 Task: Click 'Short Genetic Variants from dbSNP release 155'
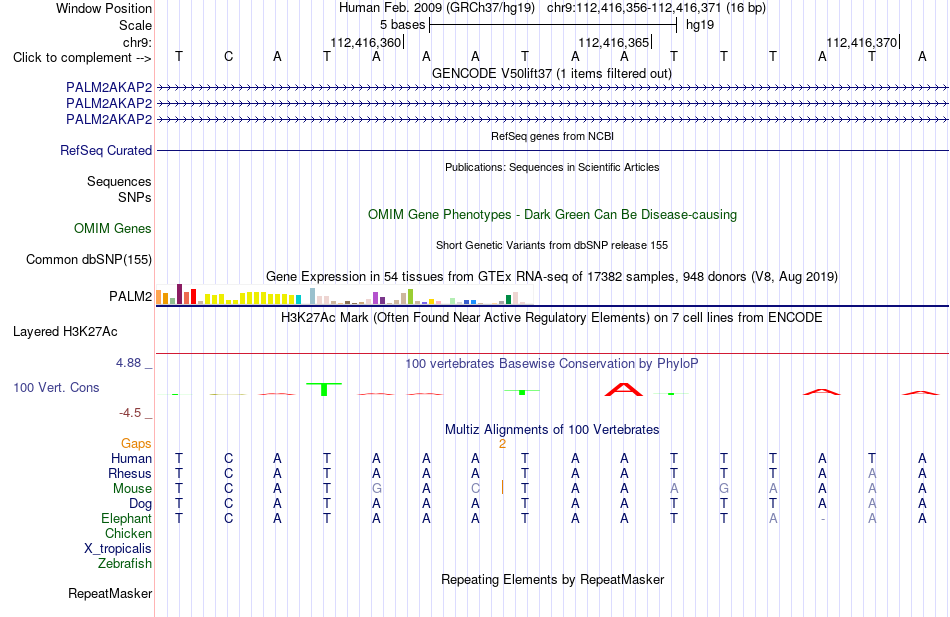[552, 245]
